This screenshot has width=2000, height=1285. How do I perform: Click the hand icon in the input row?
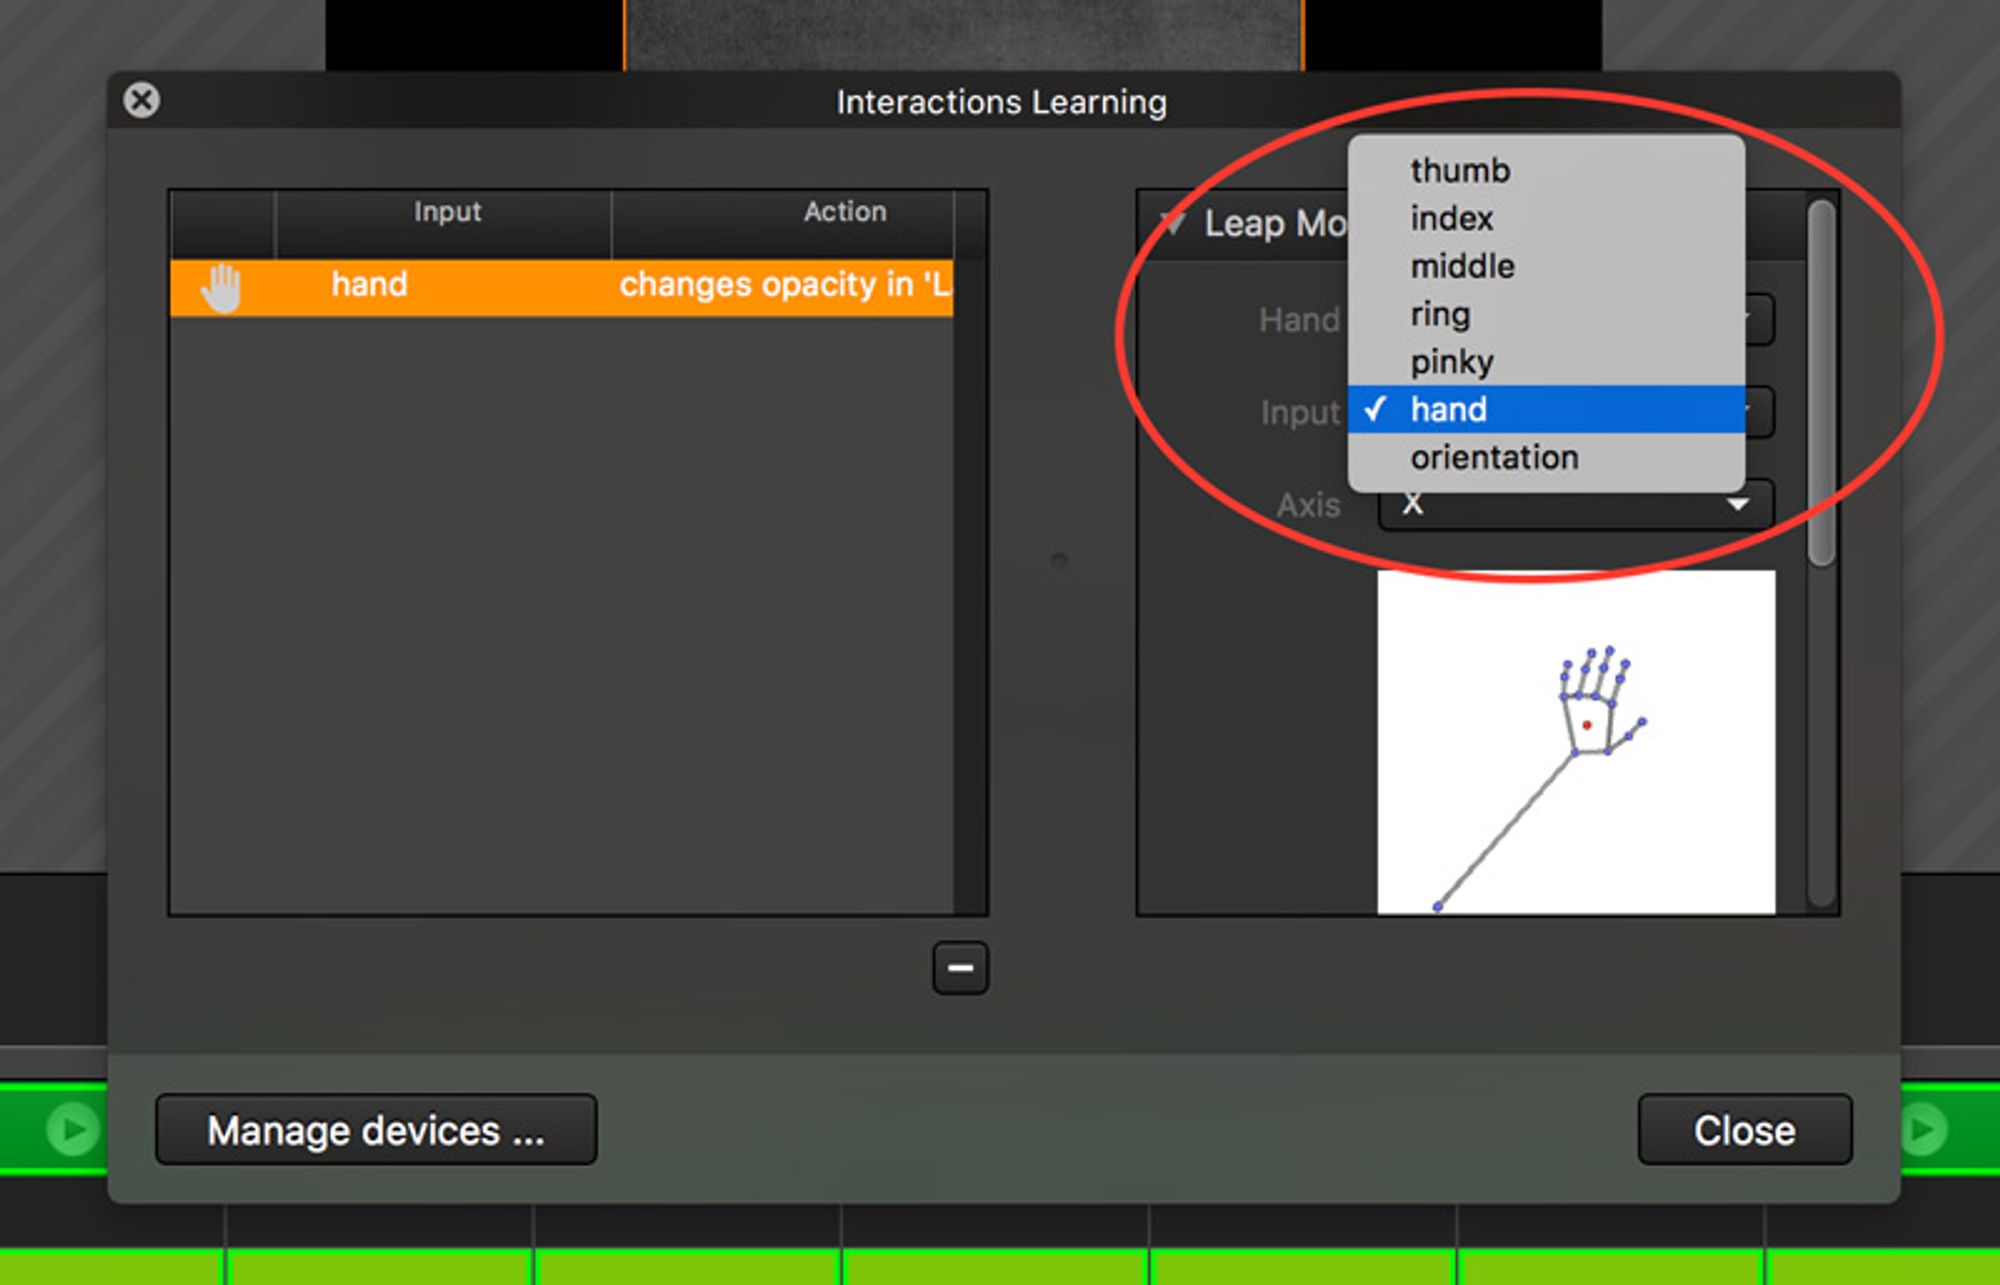click(x=221, y=288)
